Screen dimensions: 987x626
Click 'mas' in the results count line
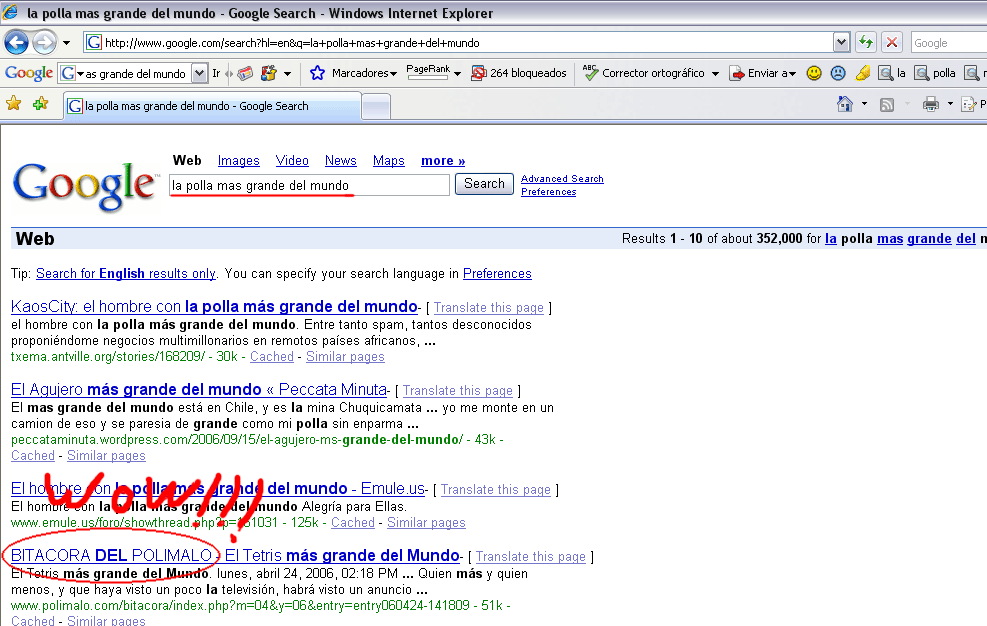point(890,239)
